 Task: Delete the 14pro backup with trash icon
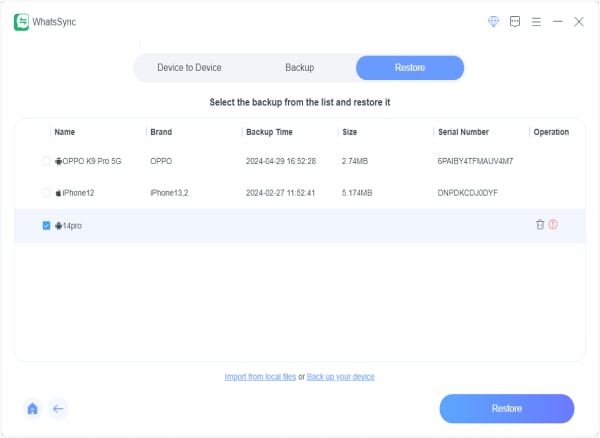click(x=540, y=225)
